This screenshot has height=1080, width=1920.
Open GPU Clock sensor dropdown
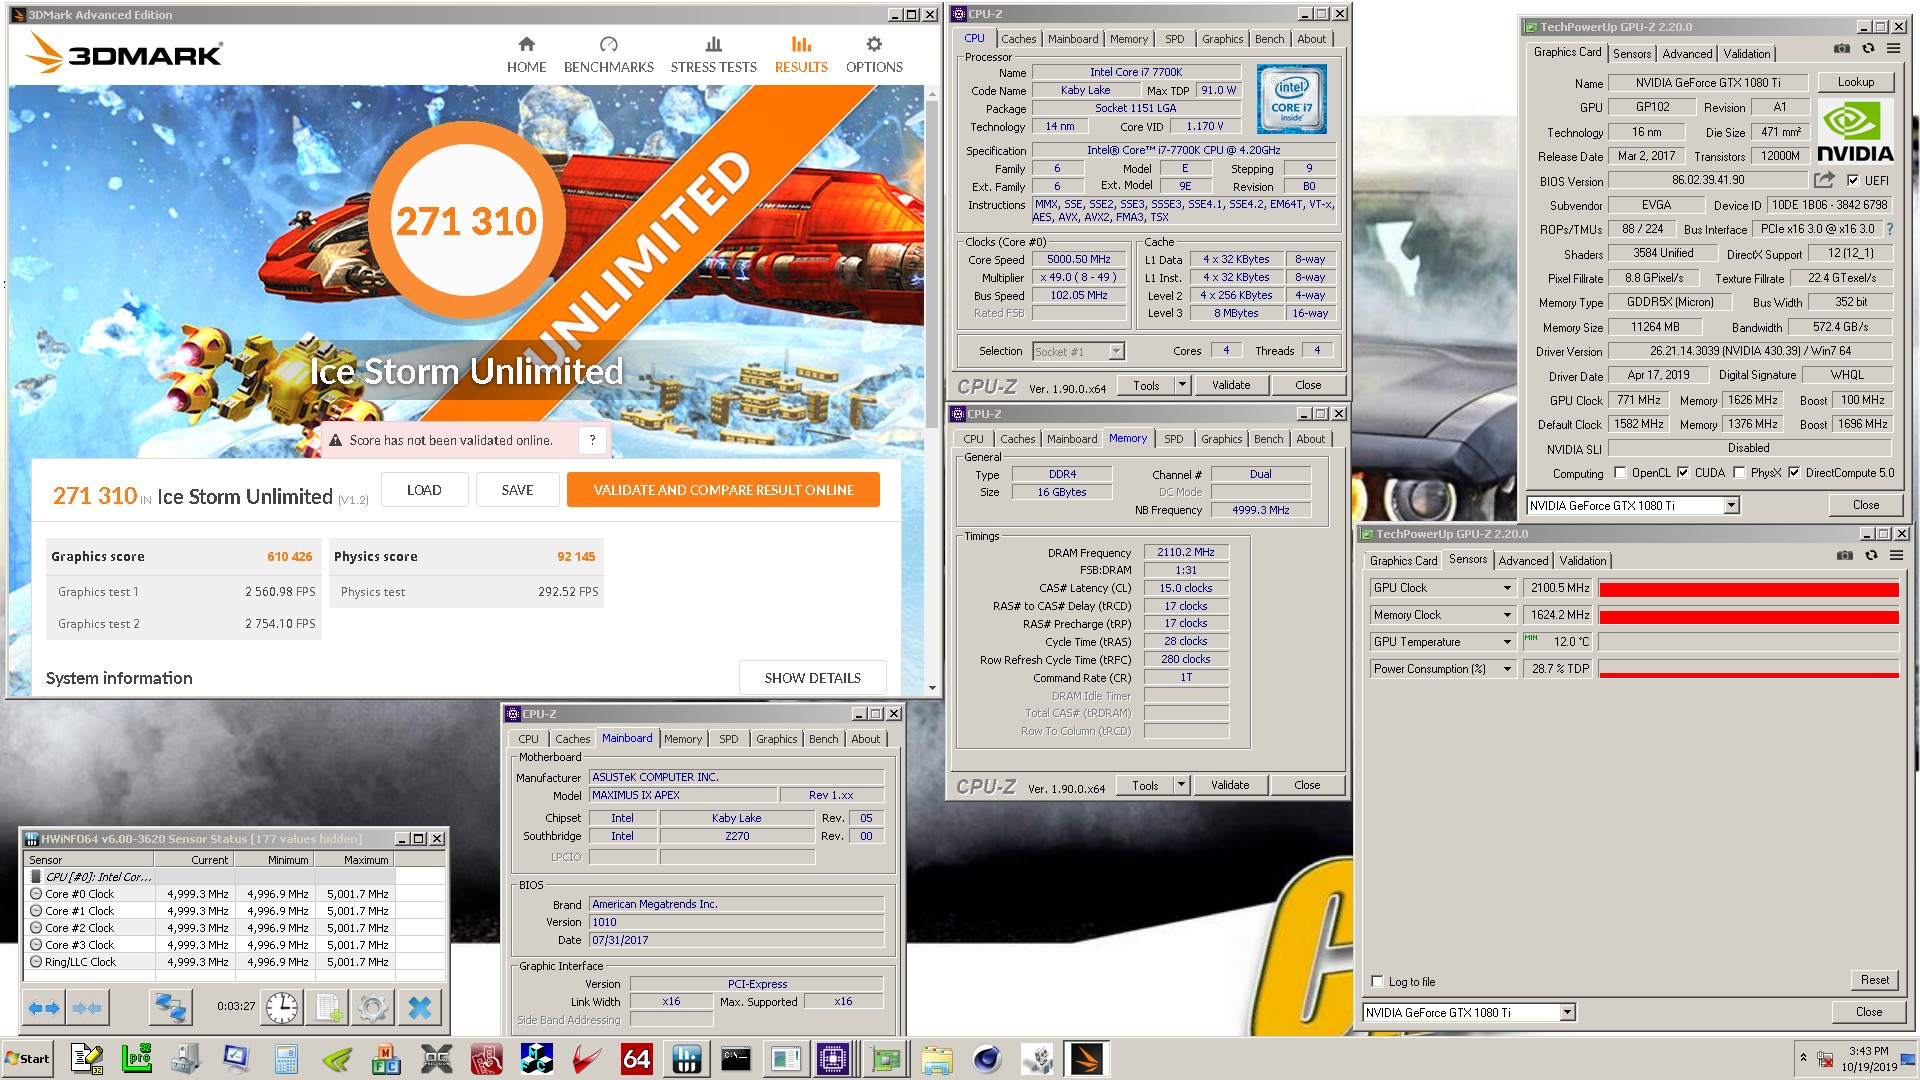pyautogui.click(x=1507, y=588)
